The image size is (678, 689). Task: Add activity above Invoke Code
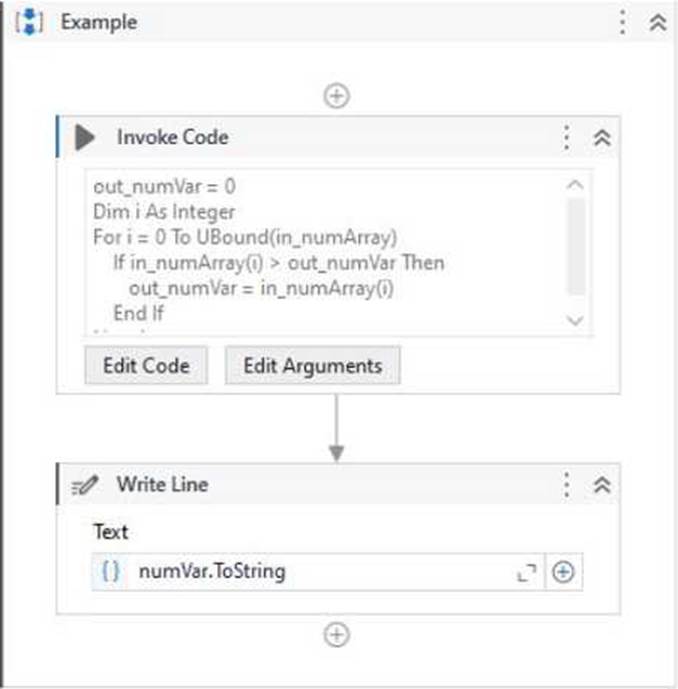[x=337, y=95]
